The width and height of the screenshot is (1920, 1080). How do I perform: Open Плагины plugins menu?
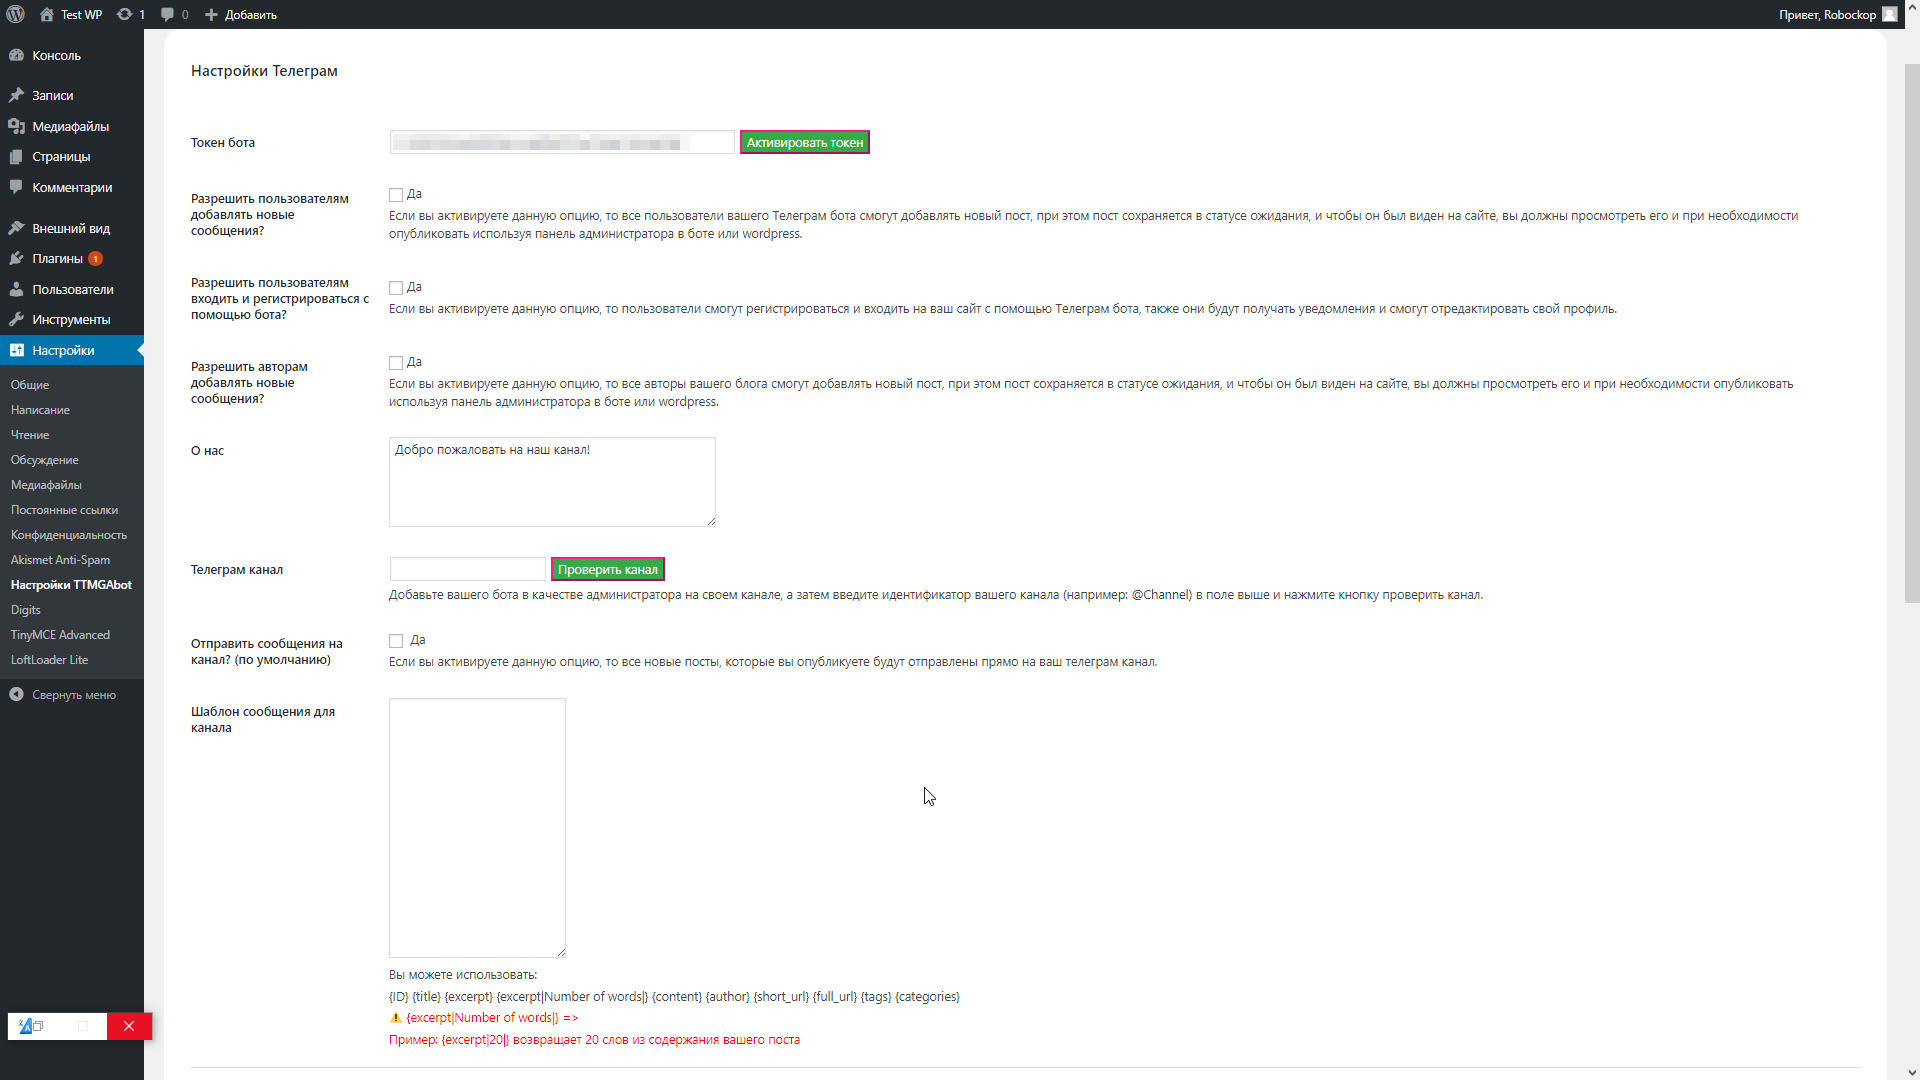pyautogui.click(x=57, y=259)
